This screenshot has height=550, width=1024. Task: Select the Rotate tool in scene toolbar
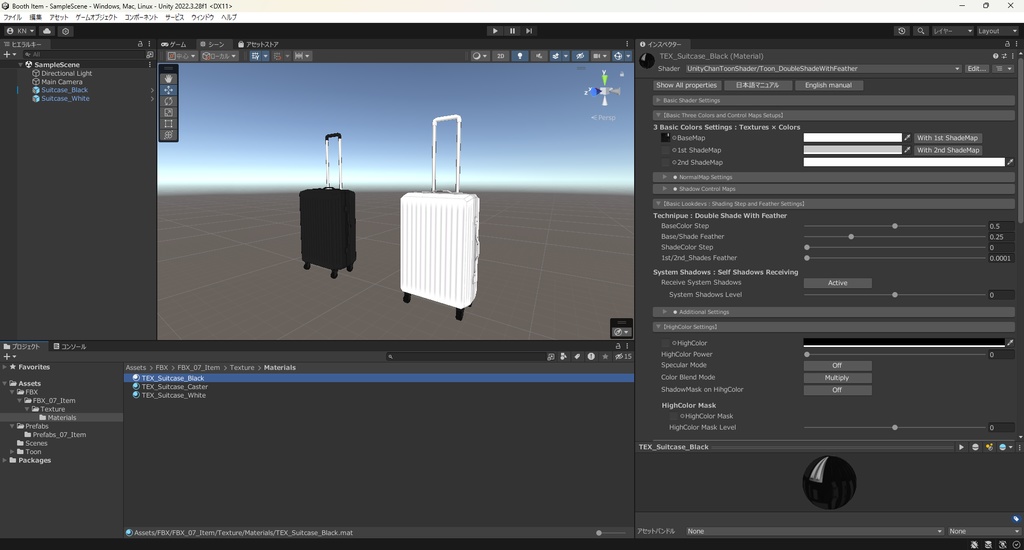(x=168, y=101)
